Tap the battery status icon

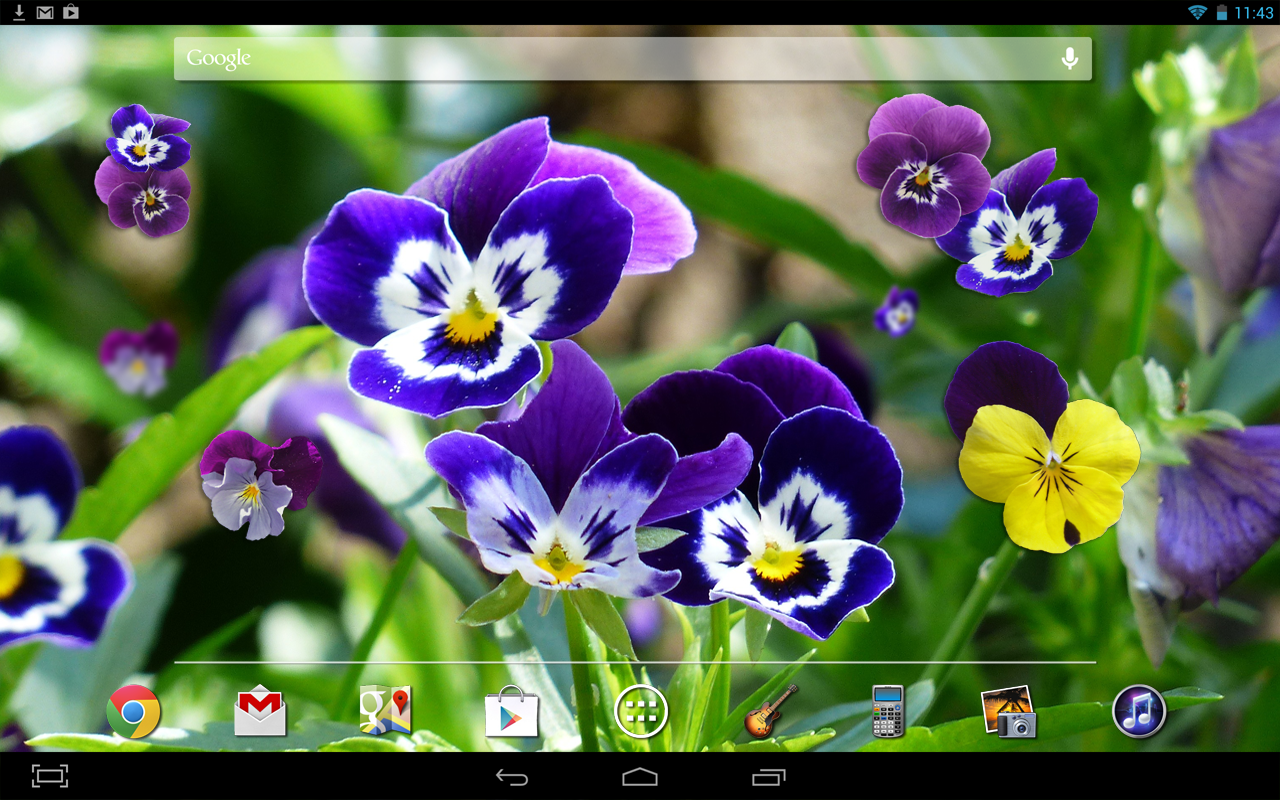click(x=1221, y=12)
